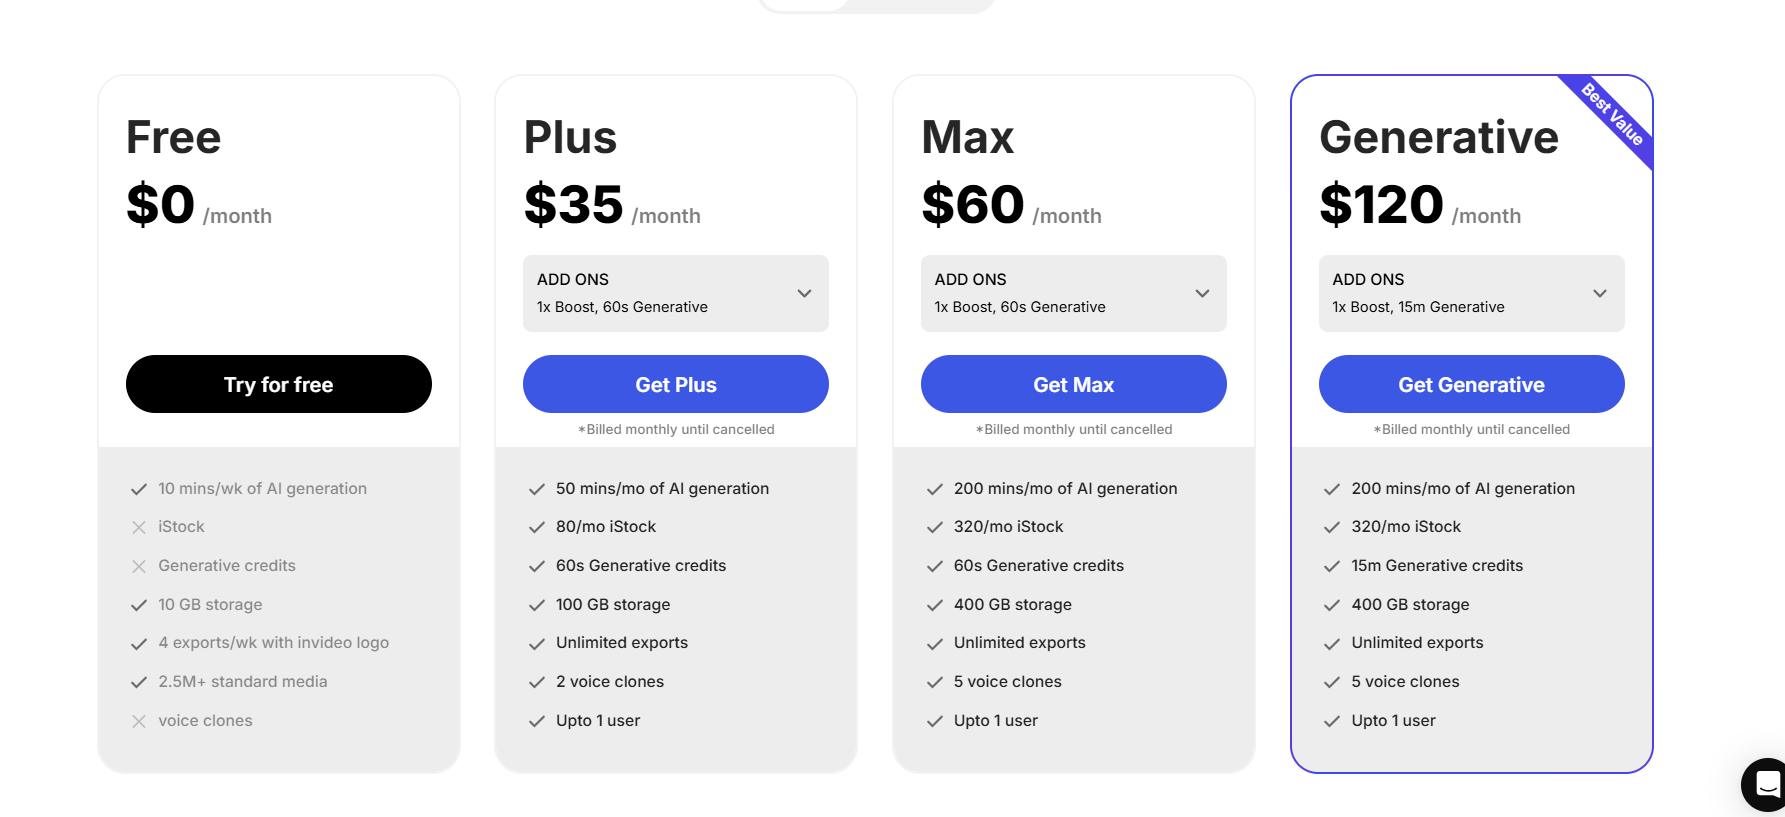Toggle the billing period switch at the top

click(x=877, y=5)
